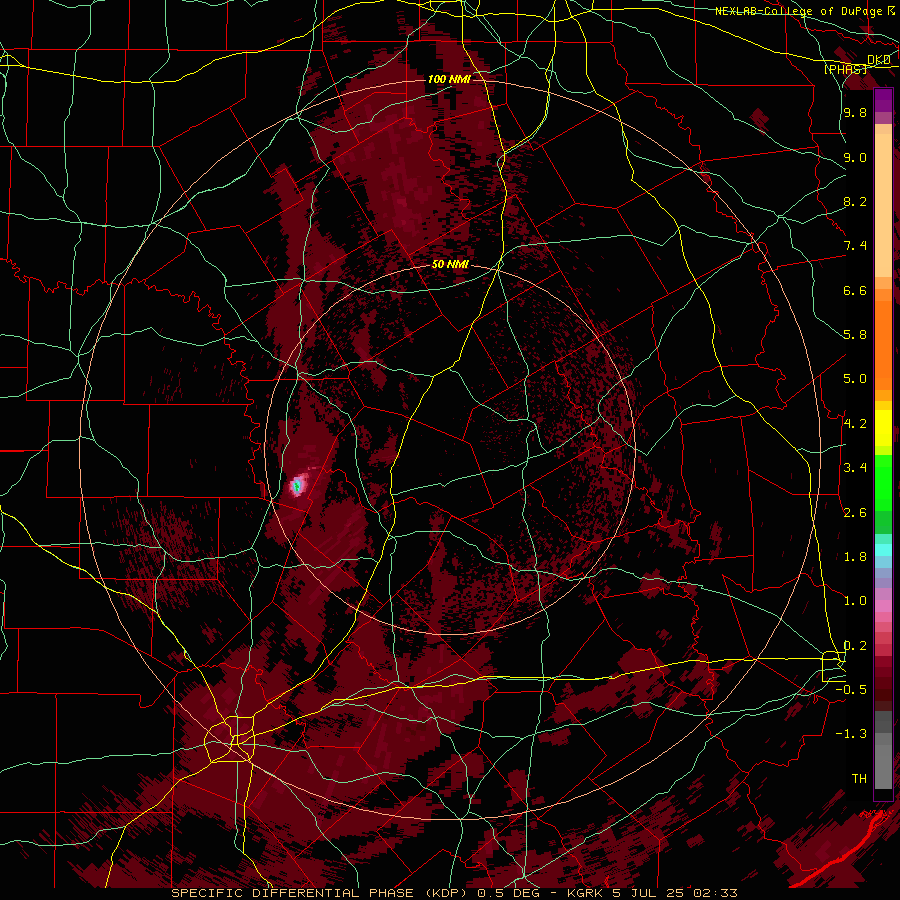Click the "KGRK" radar station identifier
900x900 pixels.
tap(584, 893)
